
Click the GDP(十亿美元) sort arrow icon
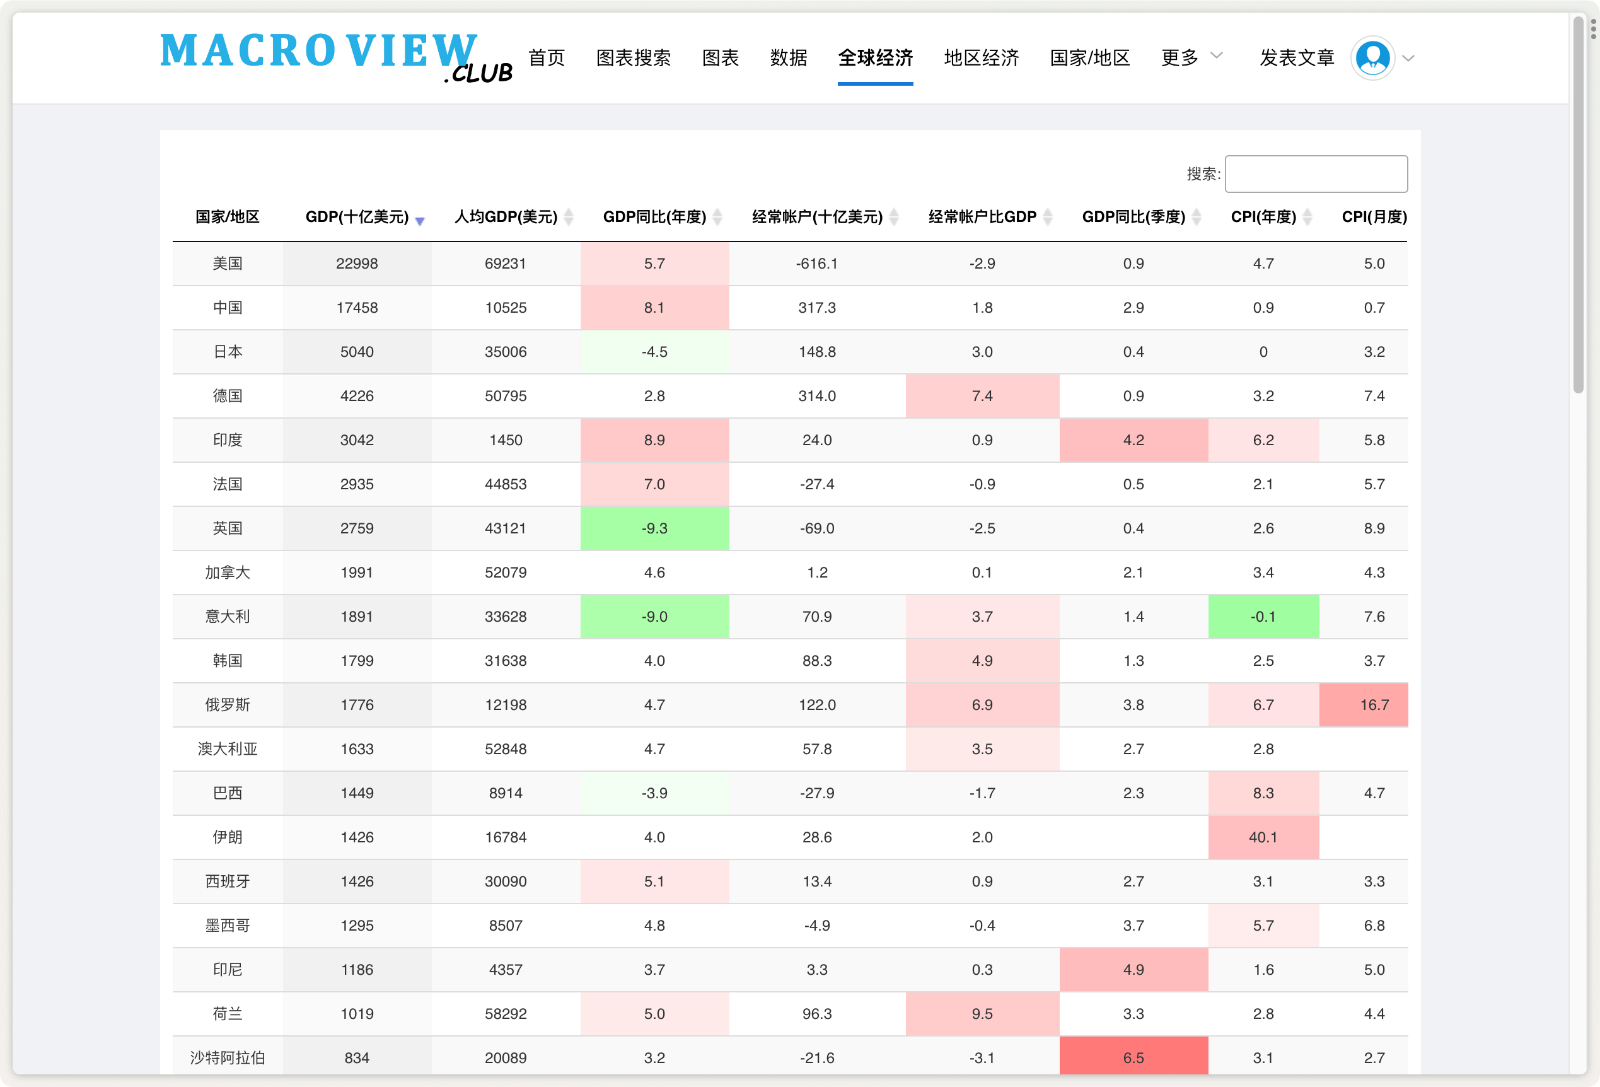coord(420,220)
